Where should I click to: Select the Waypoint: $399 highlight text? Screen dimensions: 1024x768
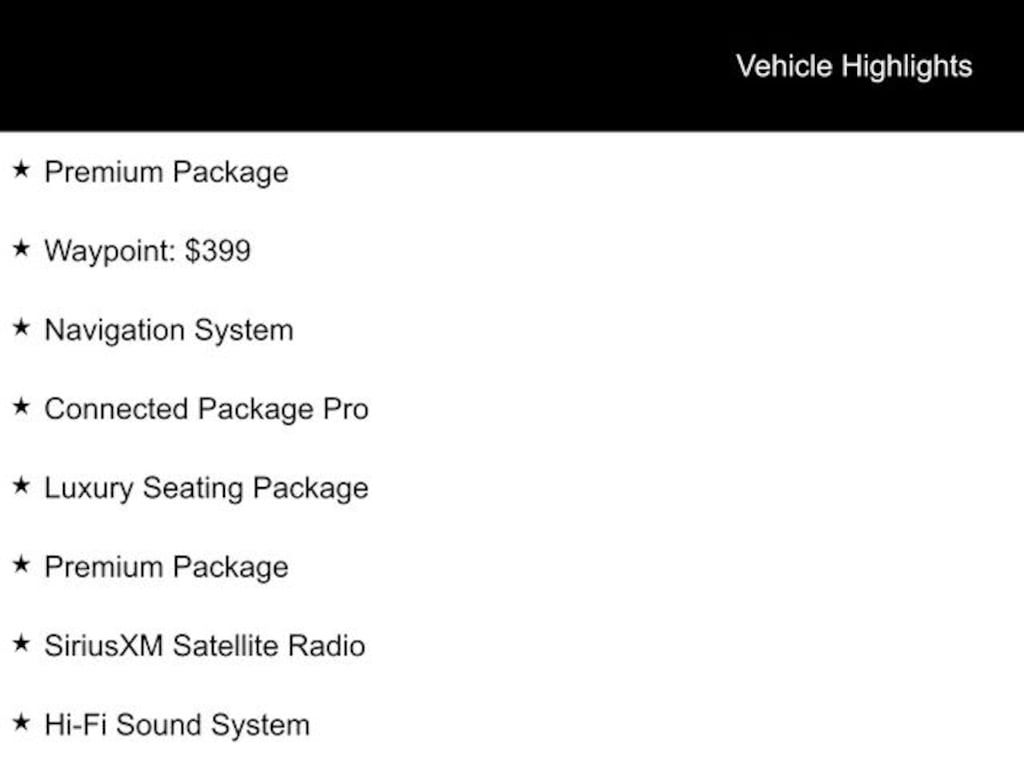click(x=148, y=251)
